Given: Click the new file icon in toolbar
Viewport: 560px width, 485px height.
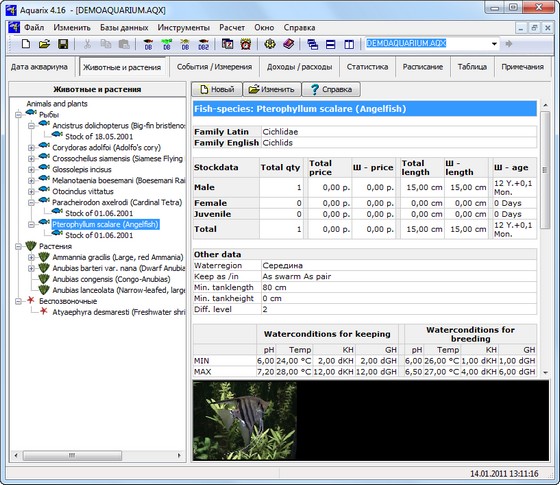Looking at the screenshot, I should (26, 44).
